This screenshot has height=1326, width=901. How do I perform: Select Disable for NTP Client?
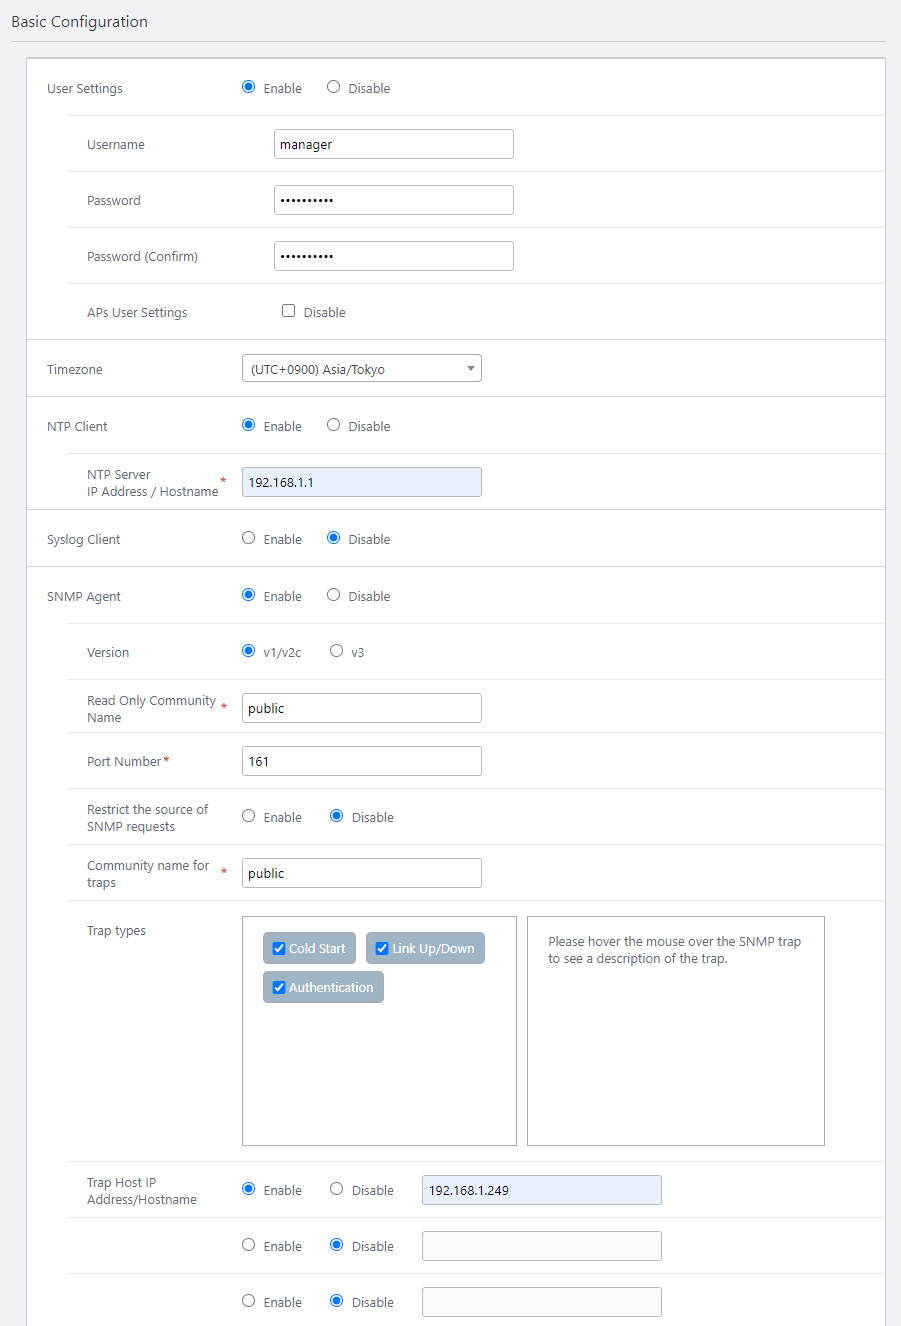(x=334, y=426)
